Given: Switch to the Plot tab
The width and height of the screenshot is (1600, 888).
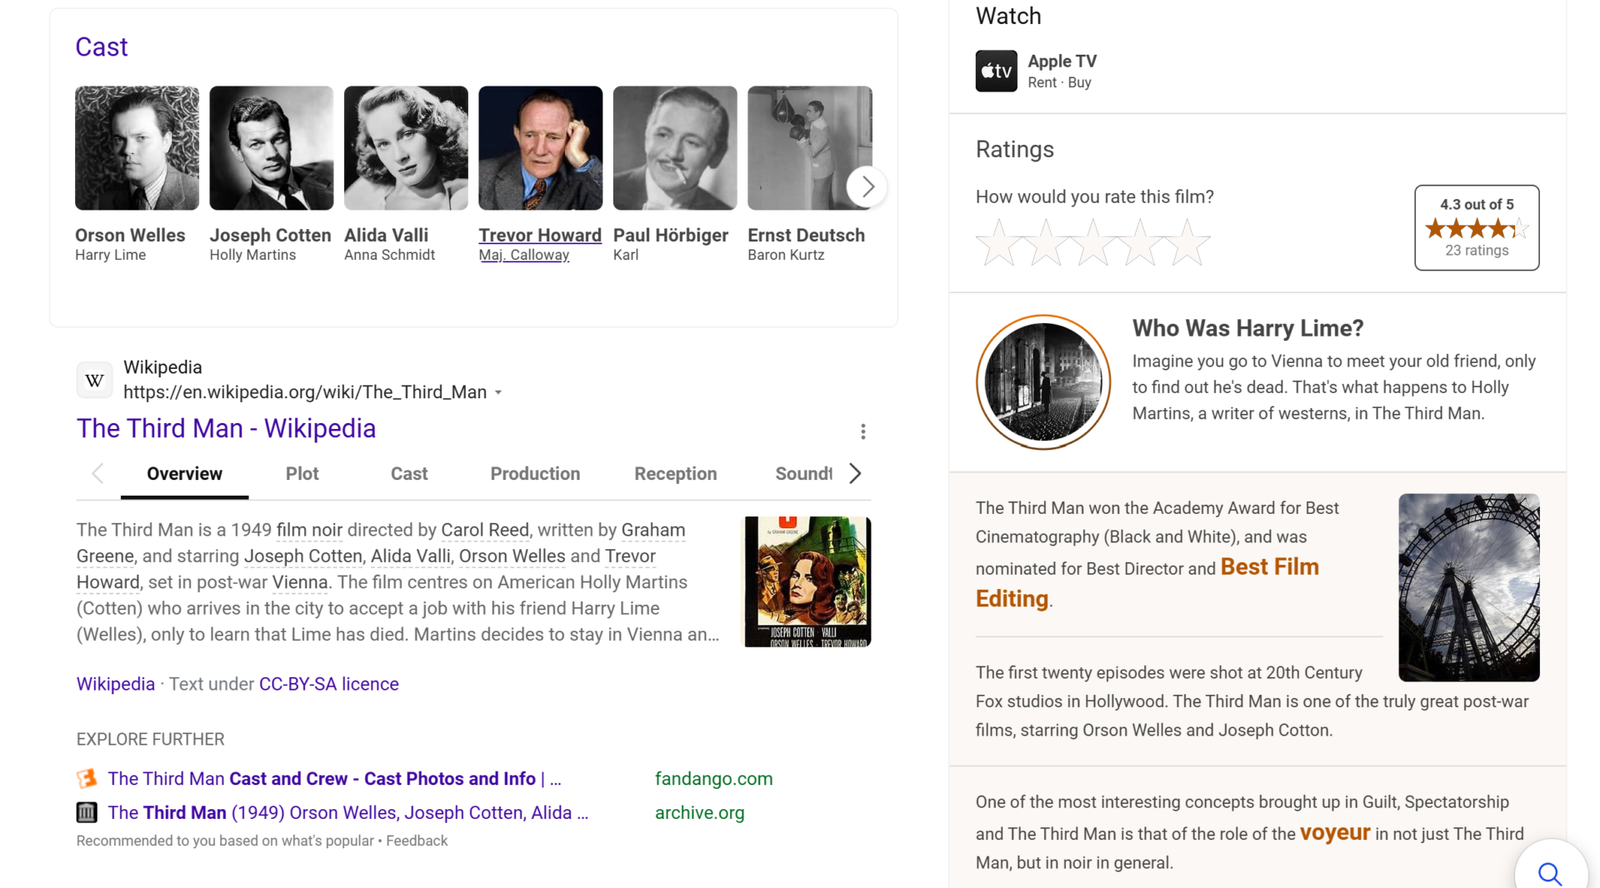Looking at the screenshot, I should [x=302, y=474].
